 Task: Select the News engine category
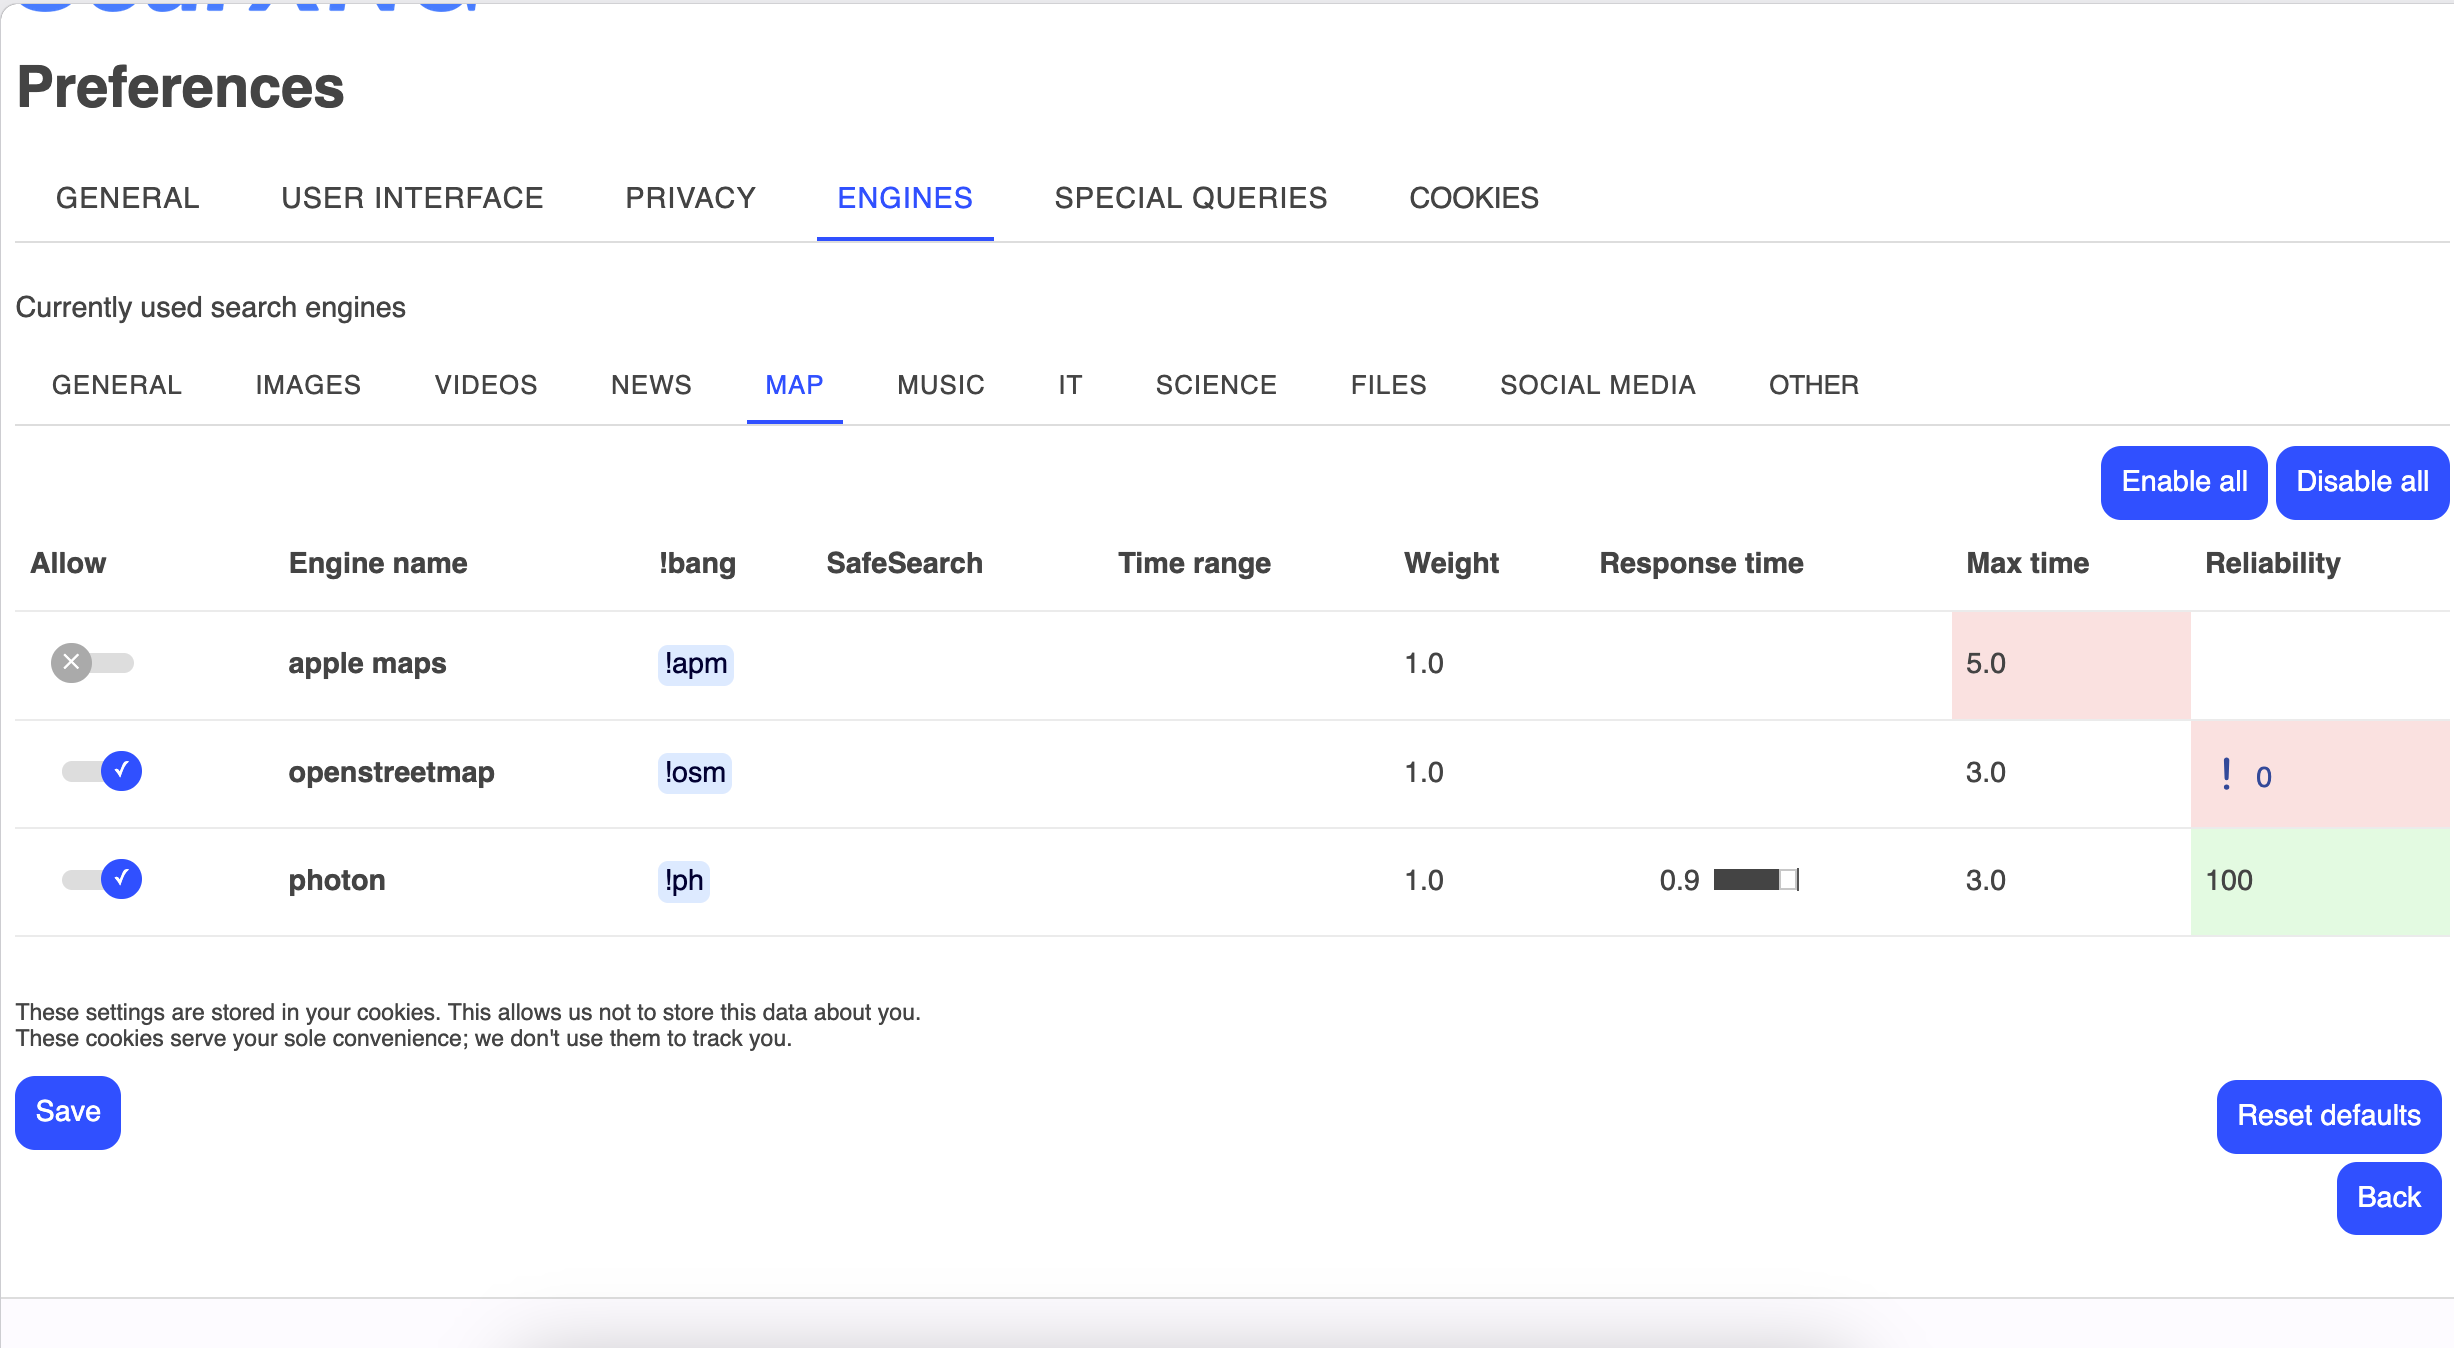tap(651, 385)
